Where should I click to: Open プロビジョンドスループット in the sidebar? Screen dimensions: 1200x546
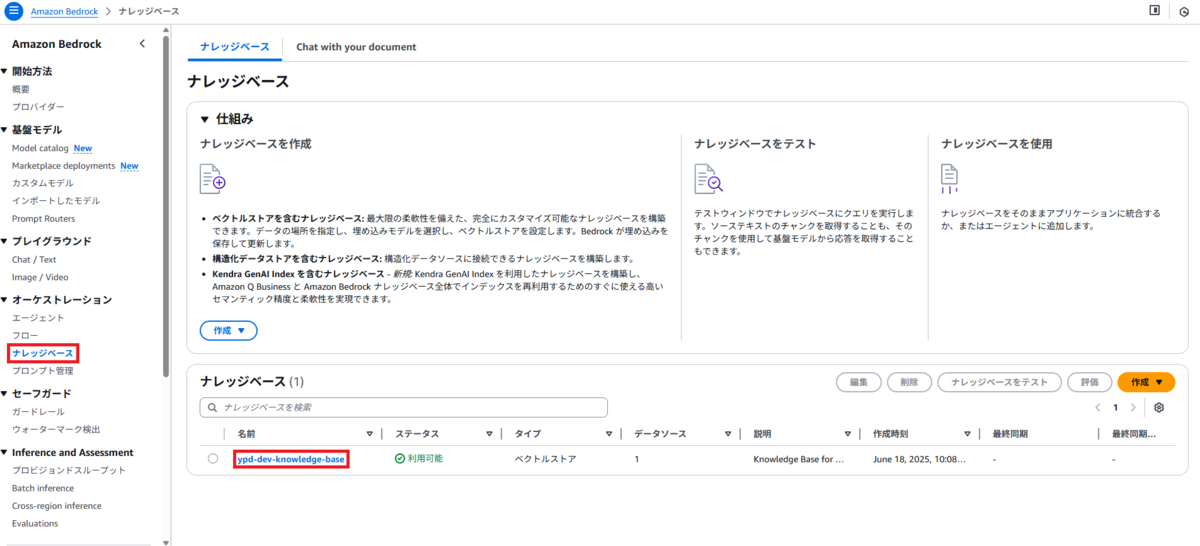pos(69,470)
